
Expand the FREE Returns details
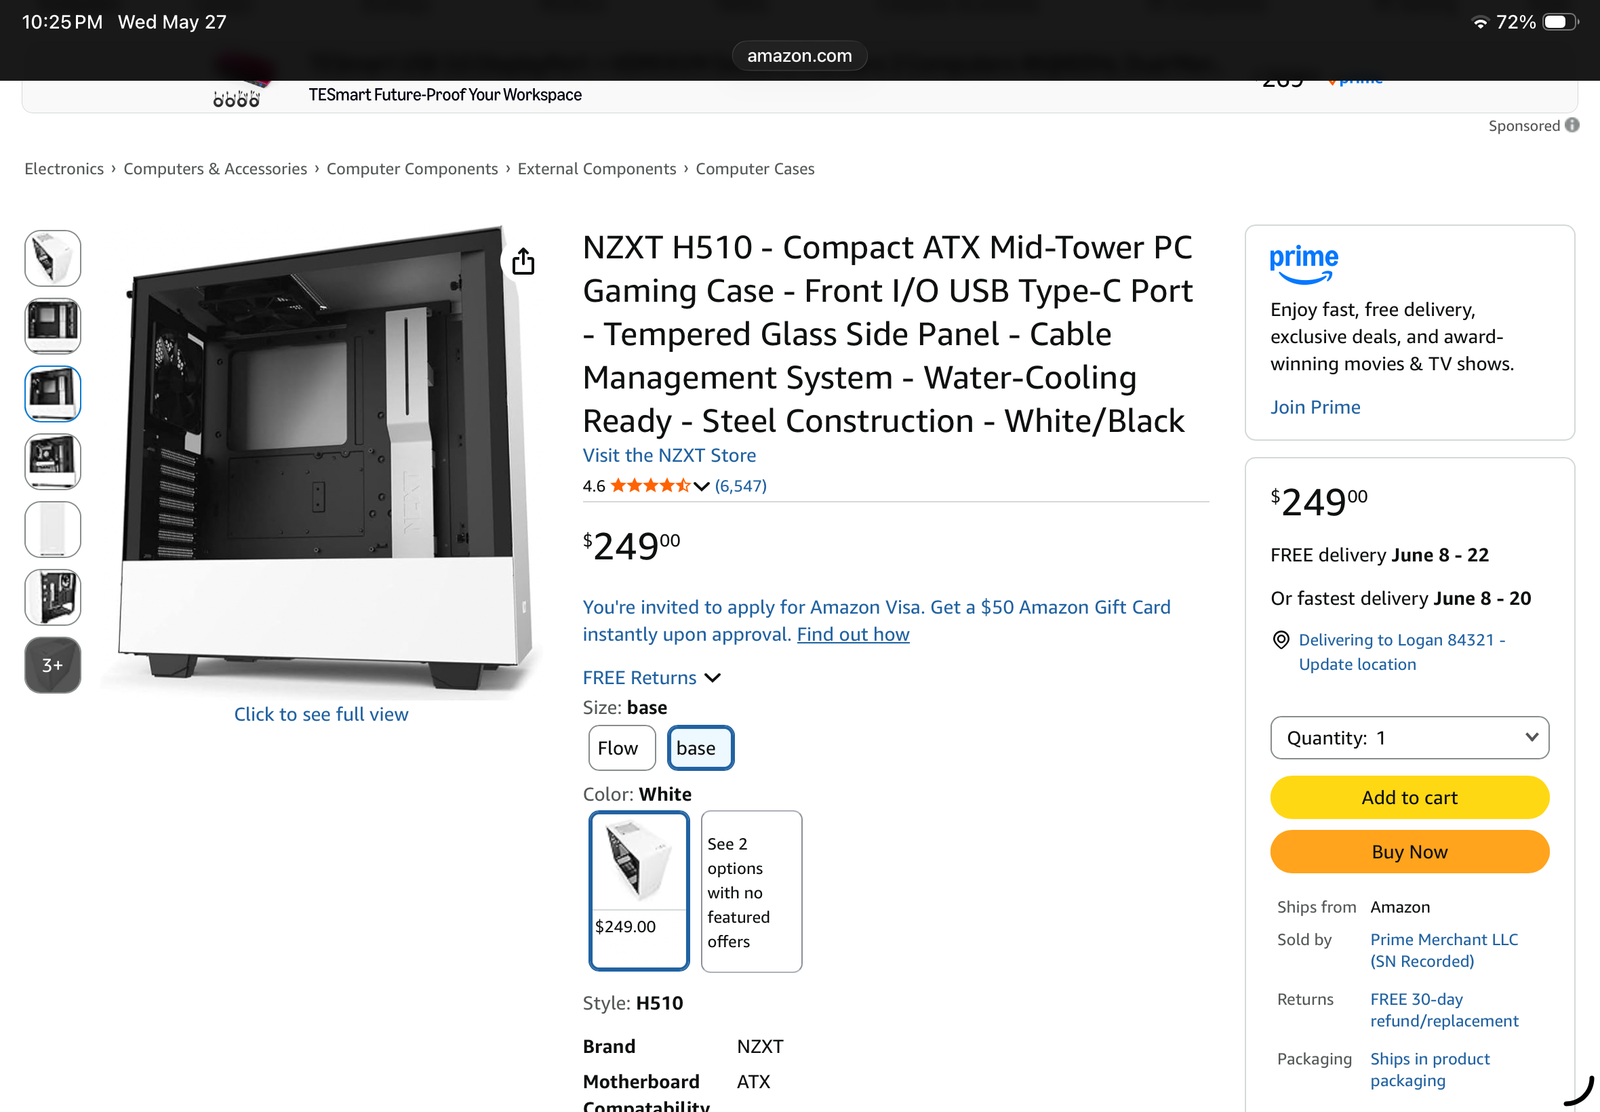(x=652, y=677)
